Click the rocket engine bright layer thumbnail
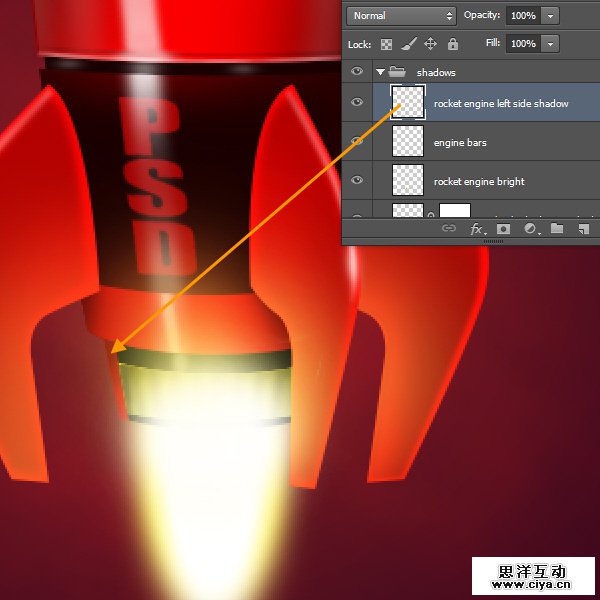 (408, 181)
